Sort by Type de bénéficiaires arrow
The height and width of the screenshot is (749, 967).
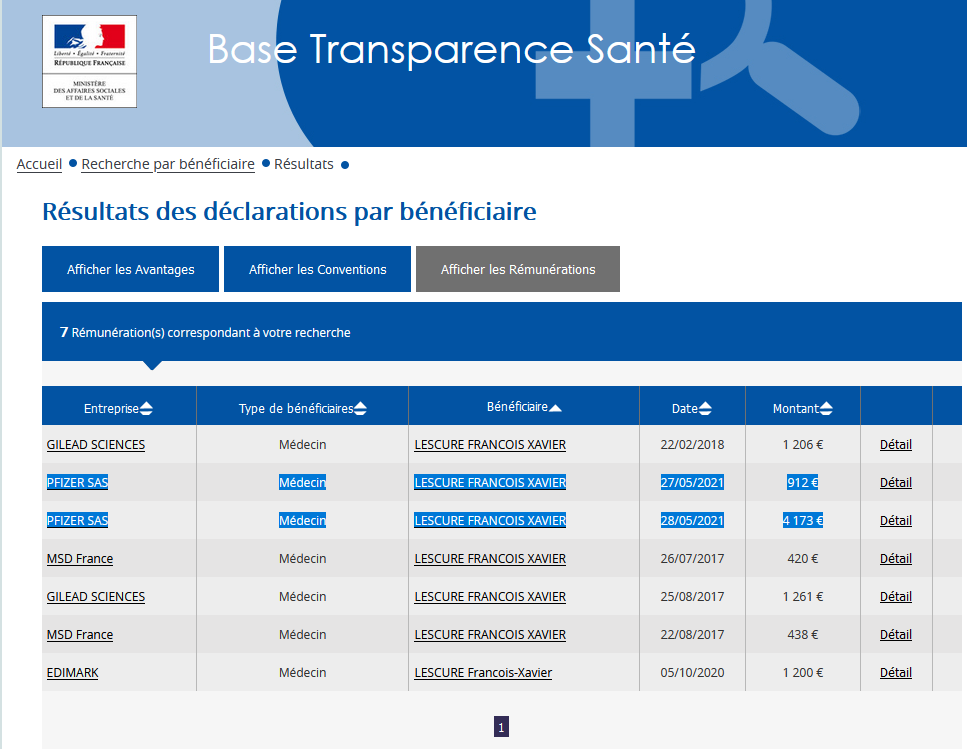pos(361,409)
